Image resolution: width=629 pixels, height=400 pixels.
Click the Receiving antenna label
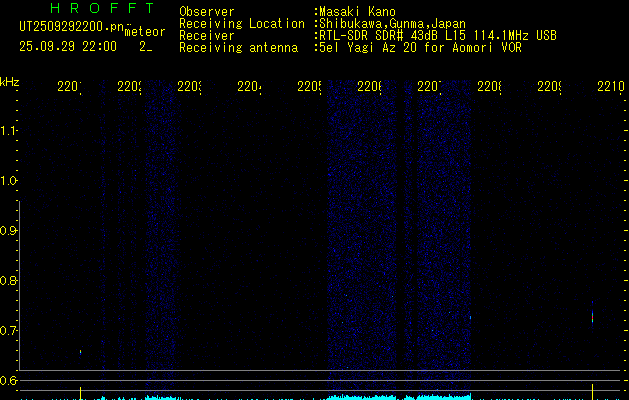point(238,48)
